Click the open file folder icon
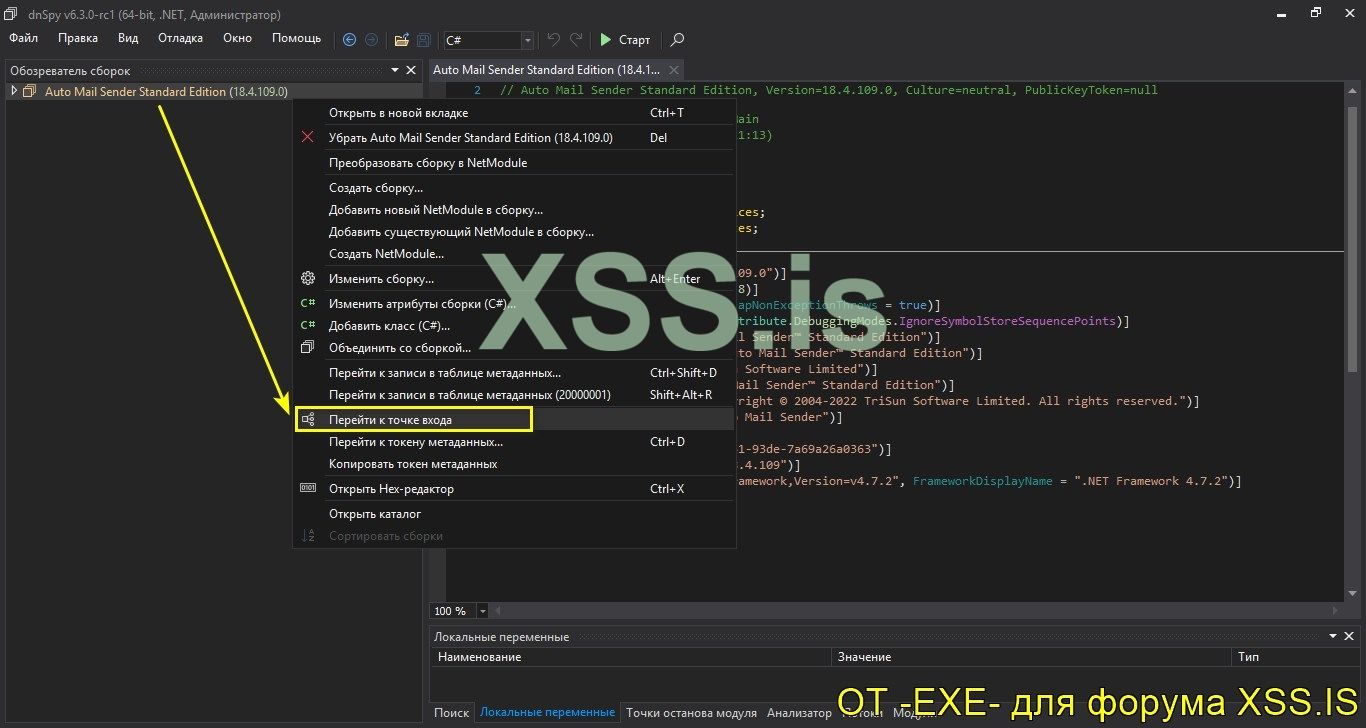The image size is (1366, 728). tap(401, 40)
